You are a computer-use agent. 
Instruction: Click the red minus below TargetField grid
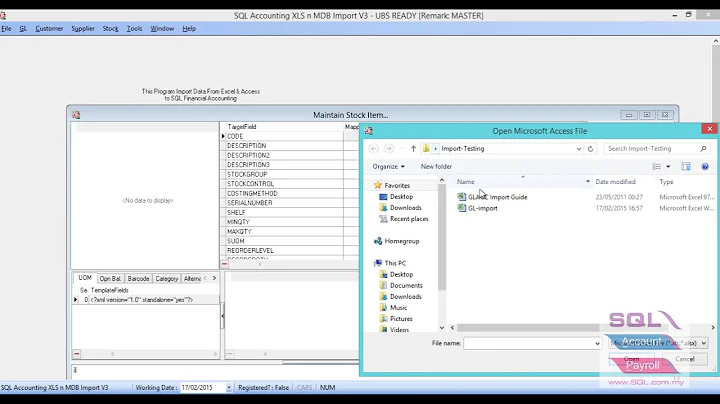(x=224, y=264)
